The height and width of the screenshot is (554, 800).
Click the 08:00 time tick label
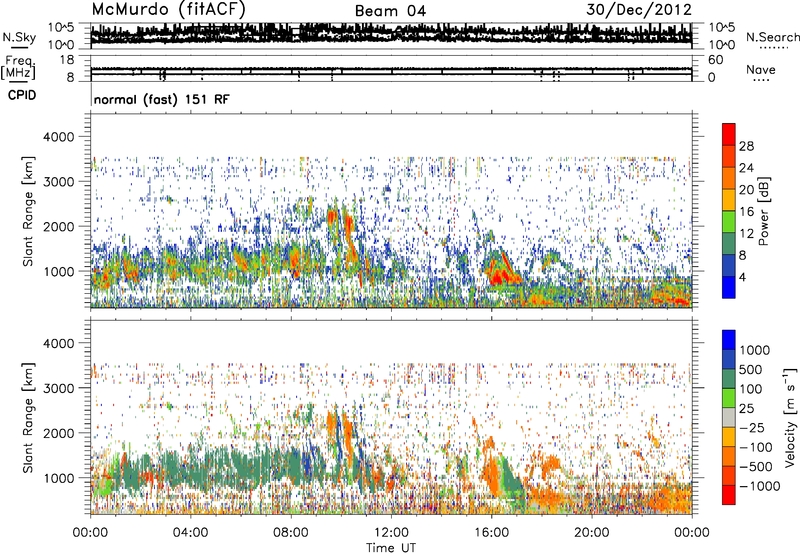(x=291, y=533)
